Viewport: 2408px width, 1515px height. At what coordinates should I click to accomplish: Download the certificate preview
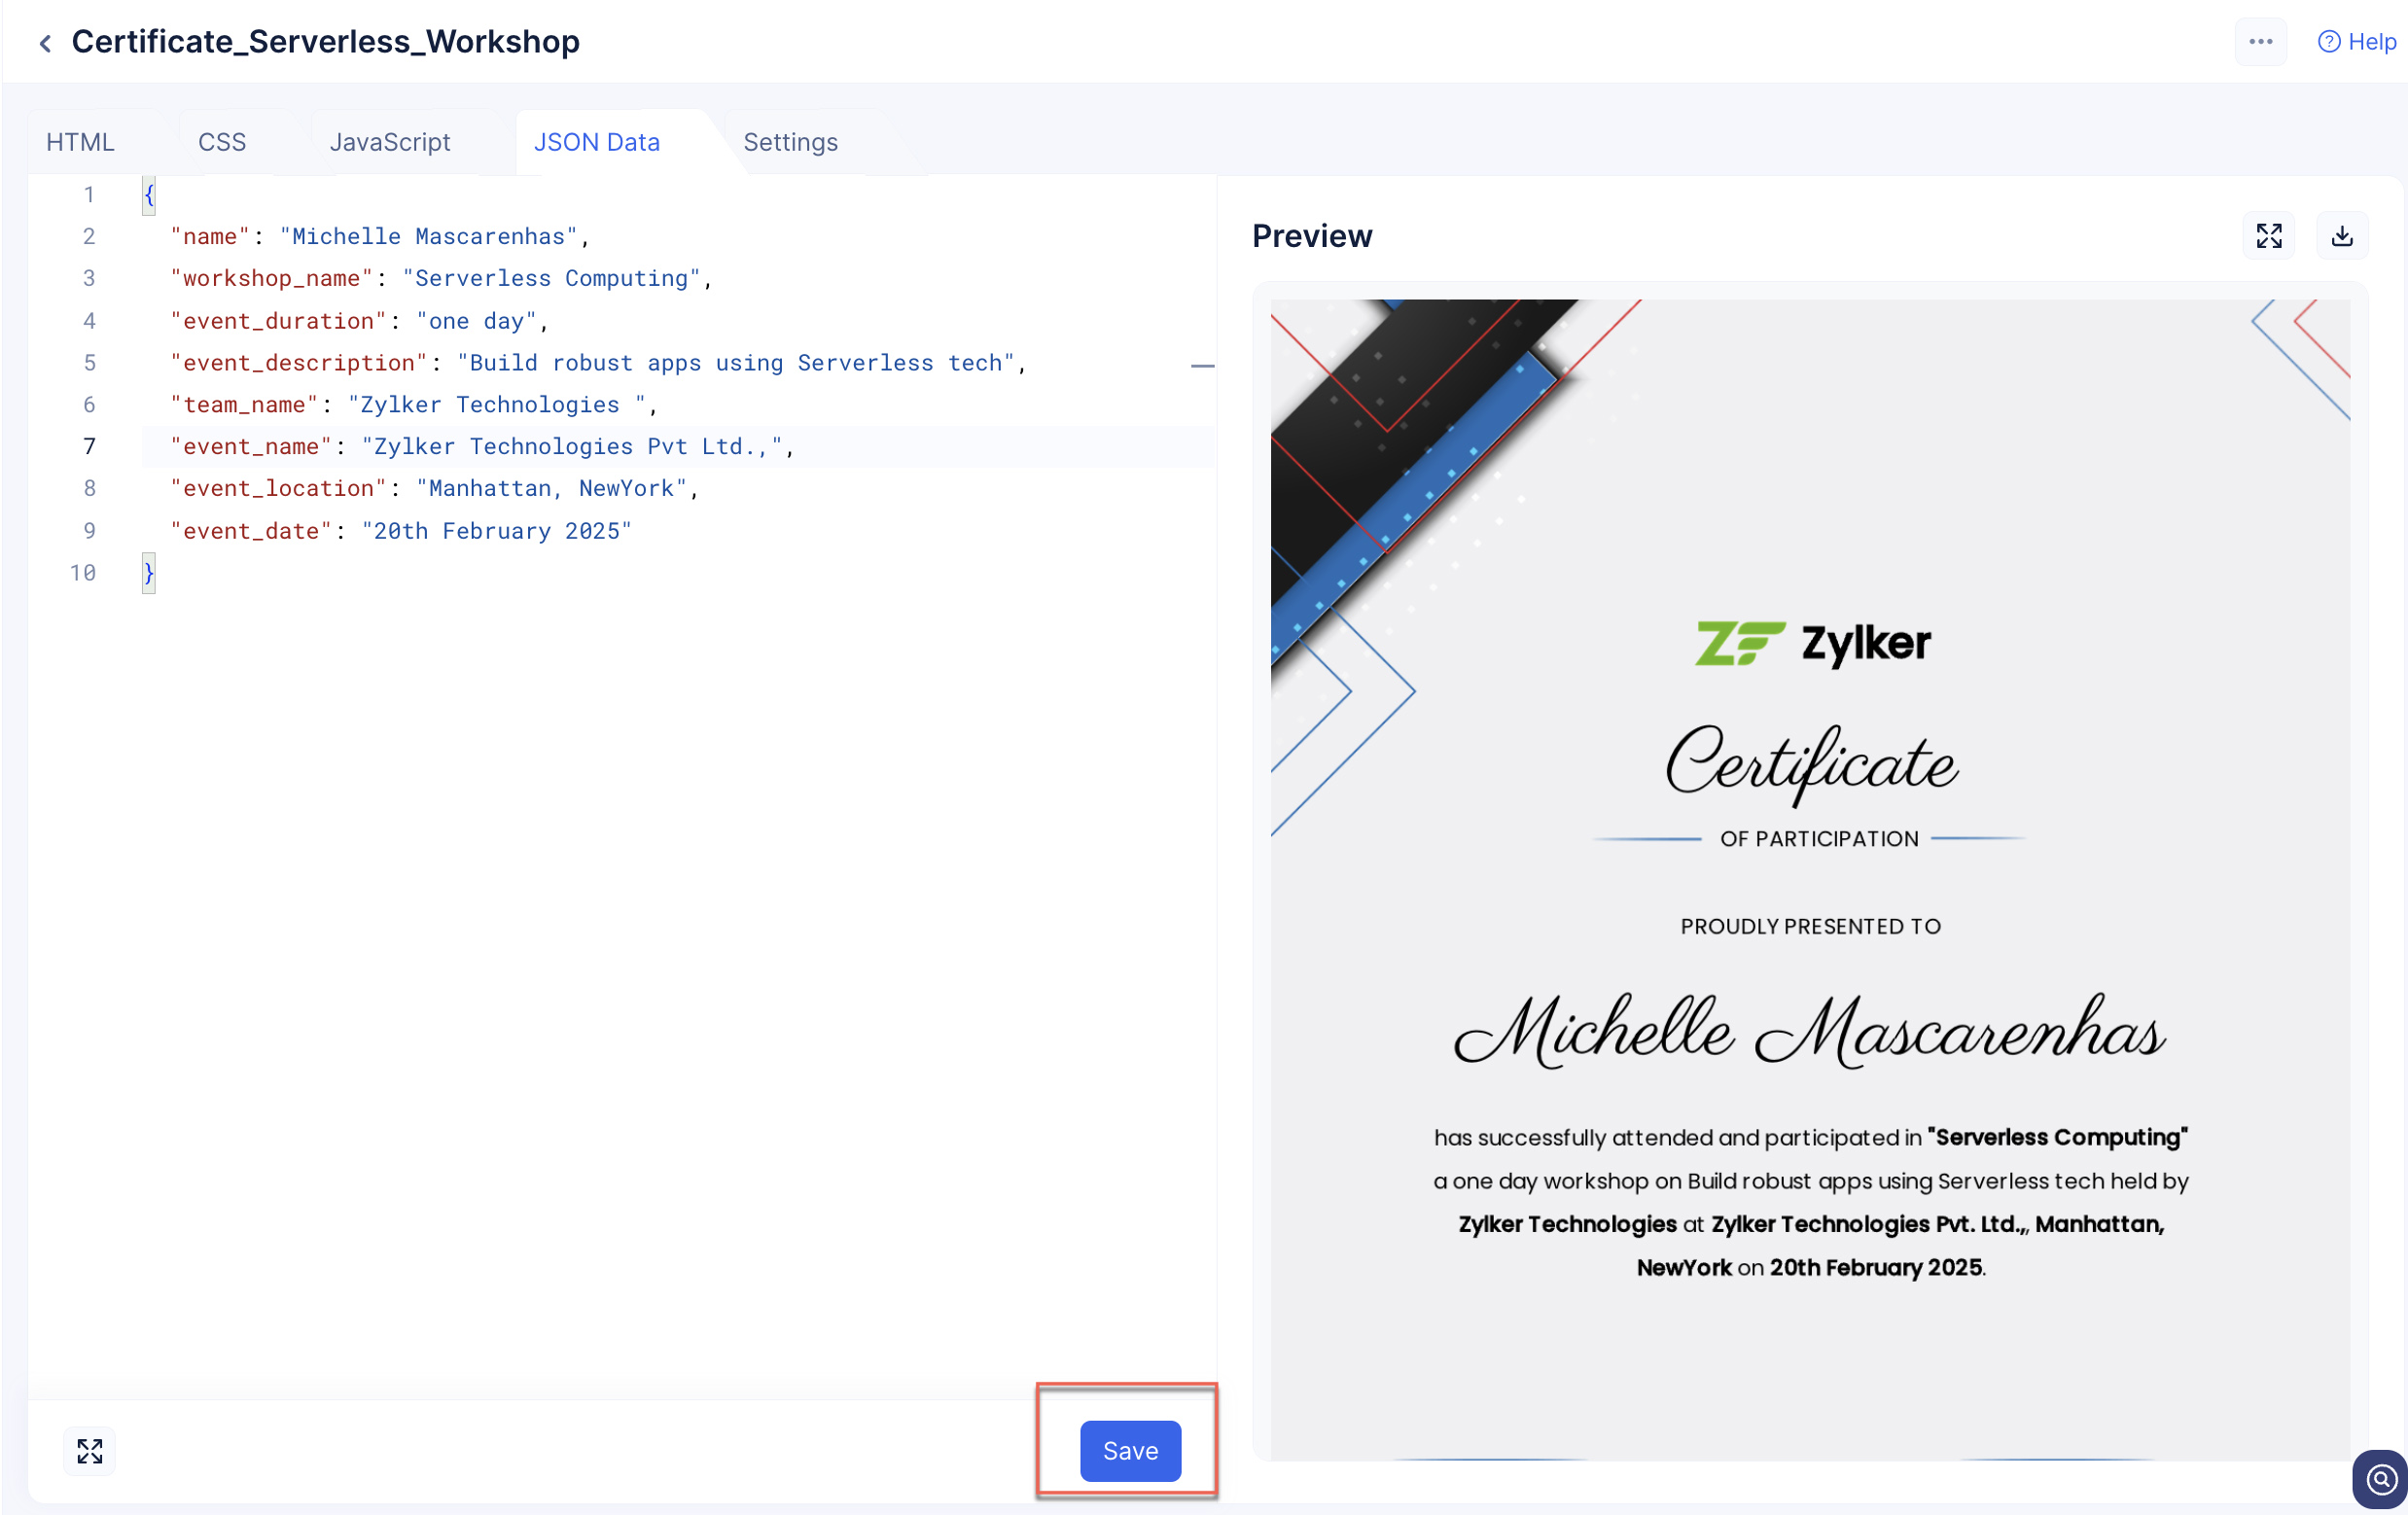click(2341, 236)
